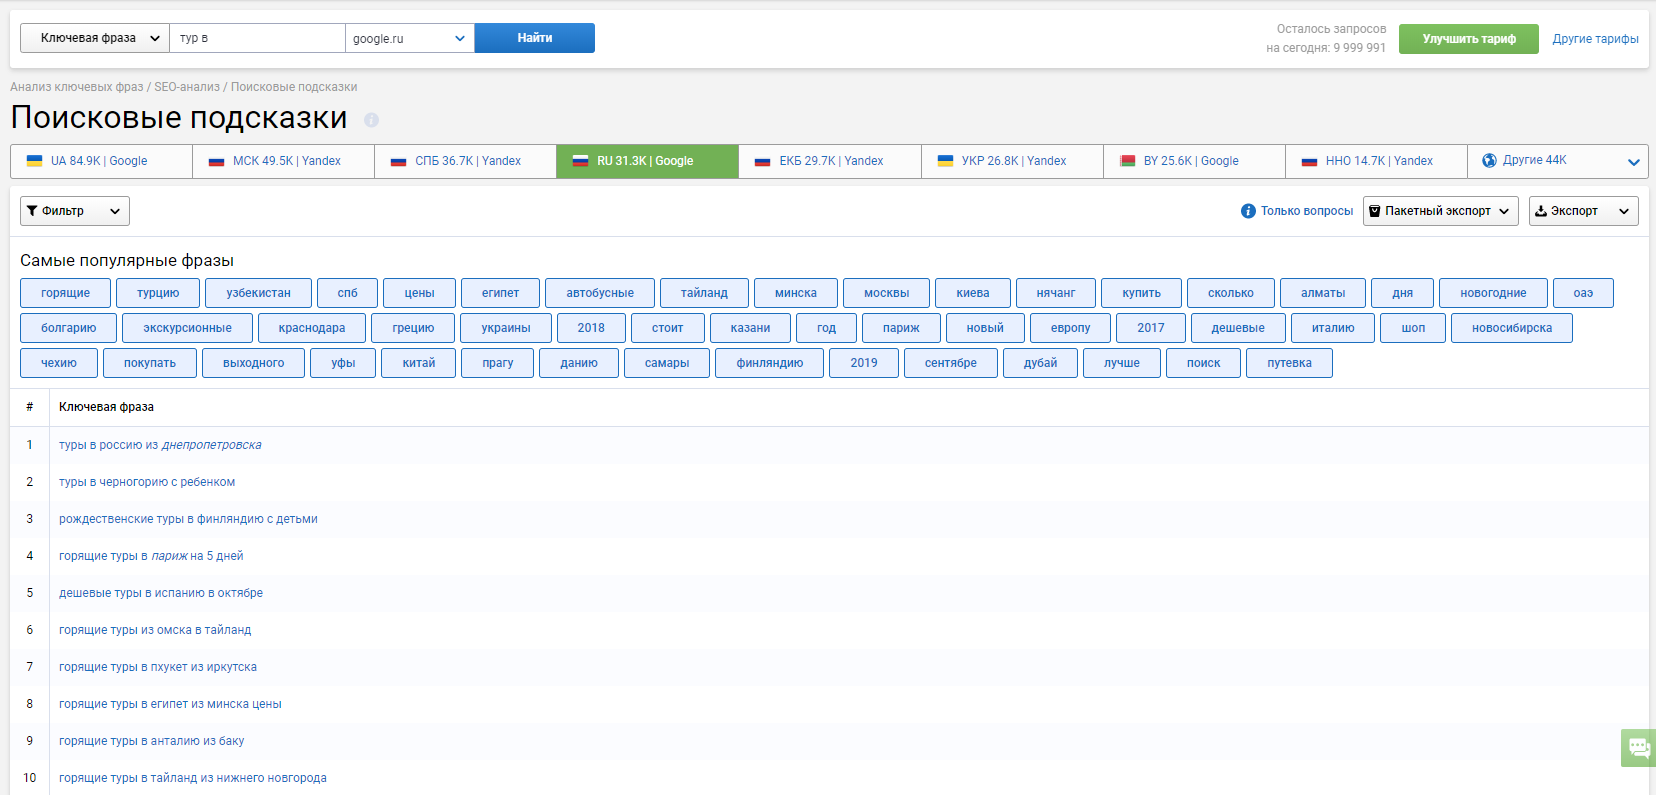The height and width of the screenshot is (795, 1656).
Task: Open the Другие тарифы link
Action: [1595, 39]
